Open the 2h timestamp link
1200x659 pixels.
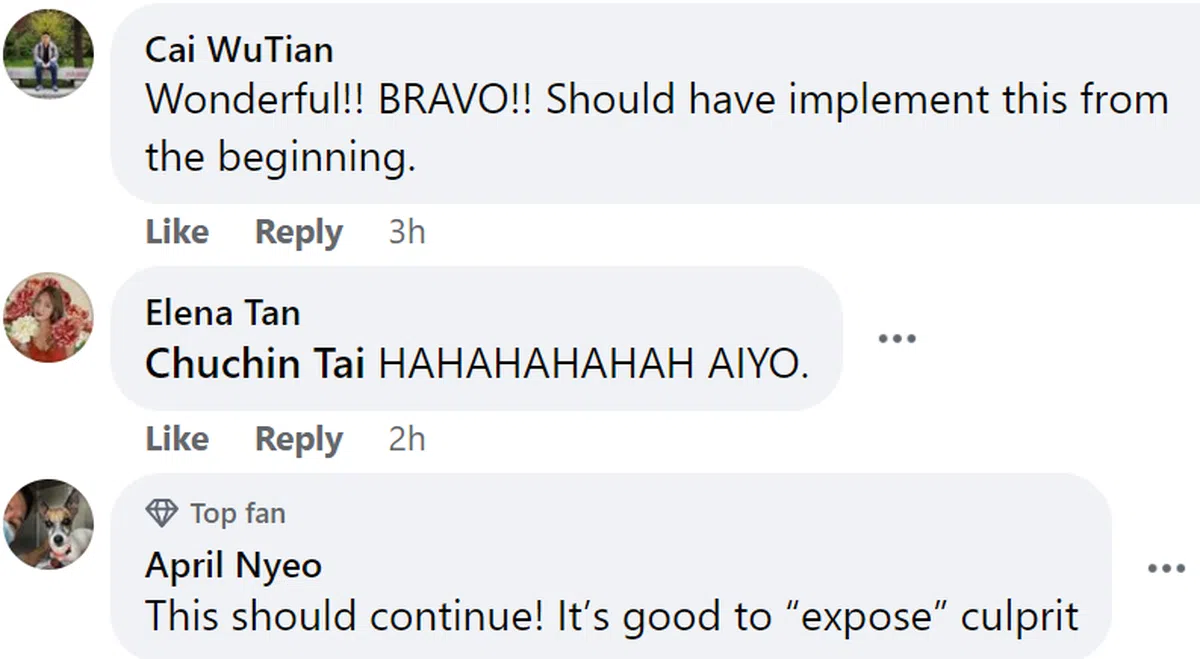407,439
